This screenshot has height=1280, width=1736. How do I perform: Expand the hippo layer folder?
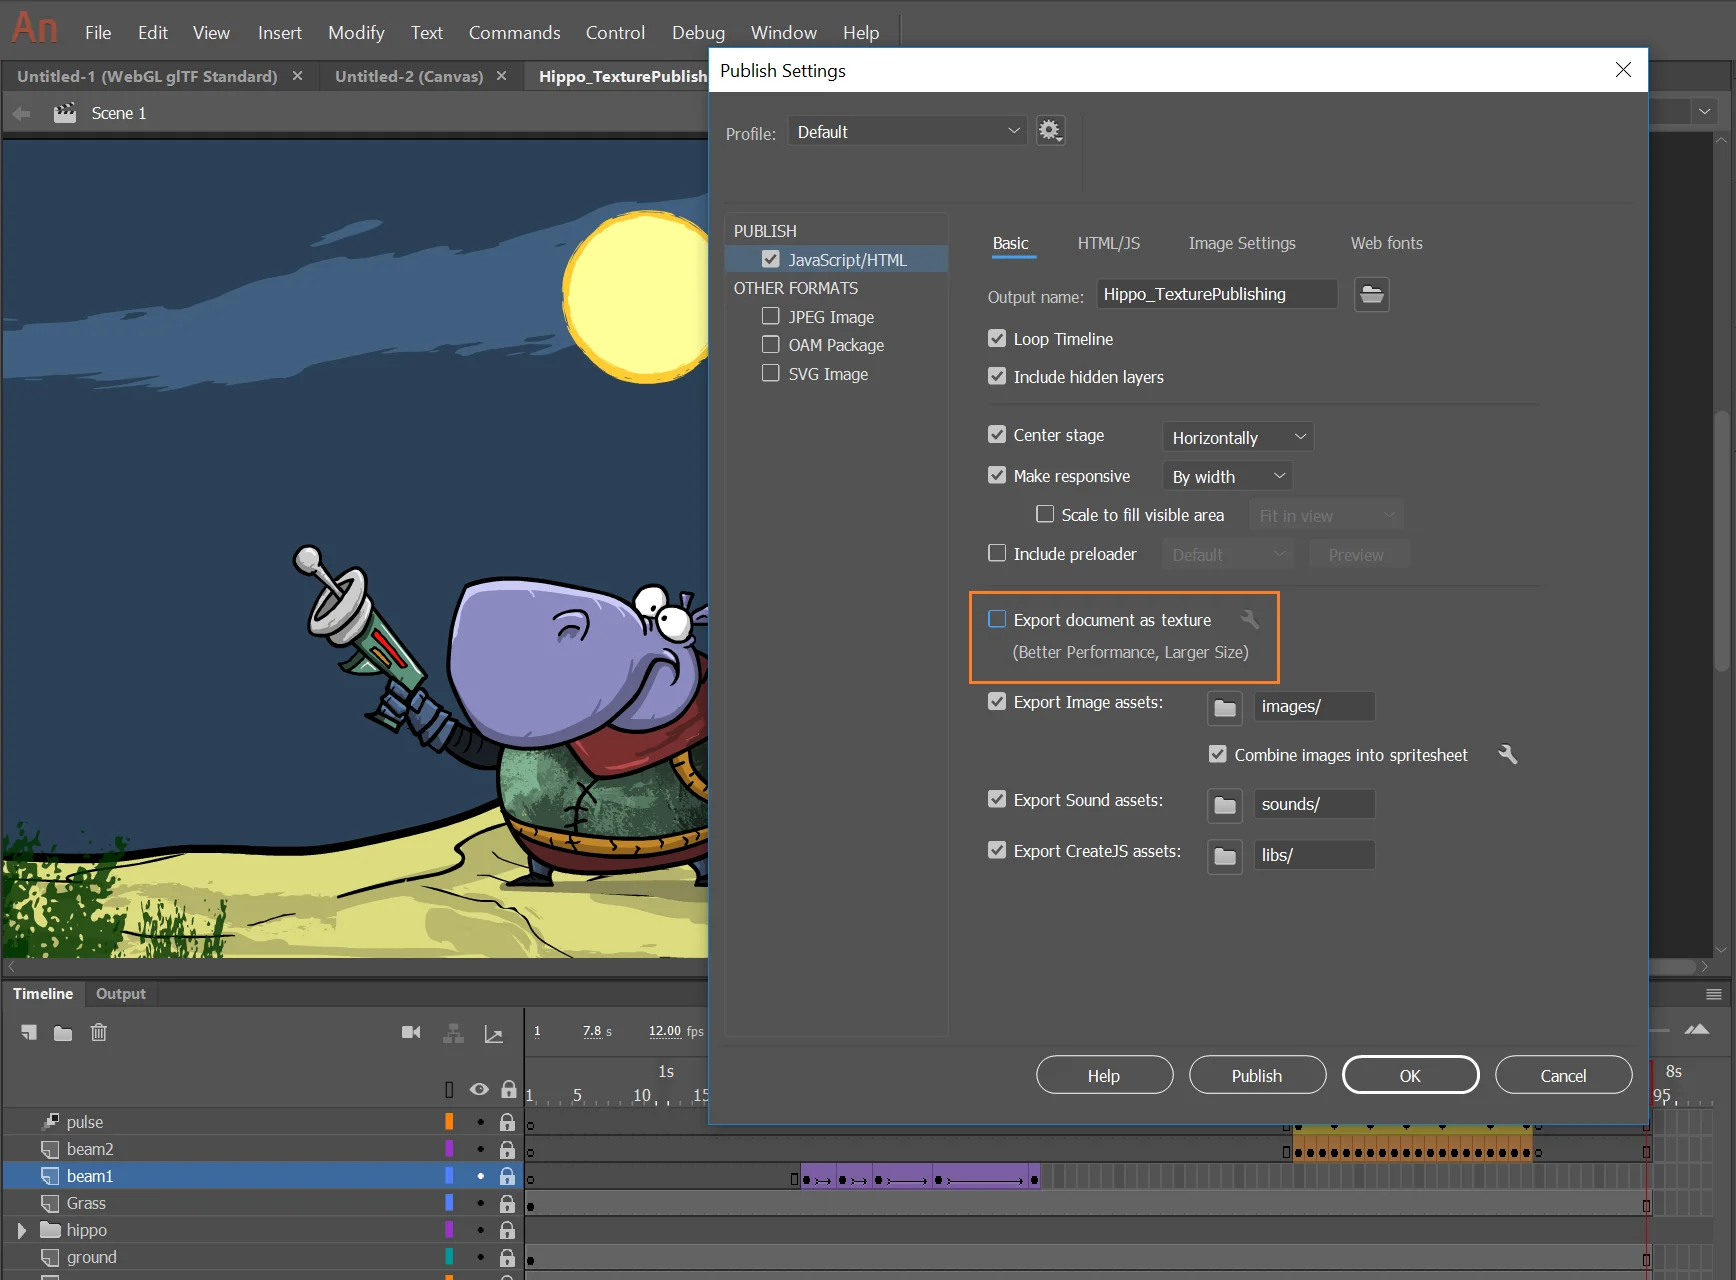tap(19, 1230)
